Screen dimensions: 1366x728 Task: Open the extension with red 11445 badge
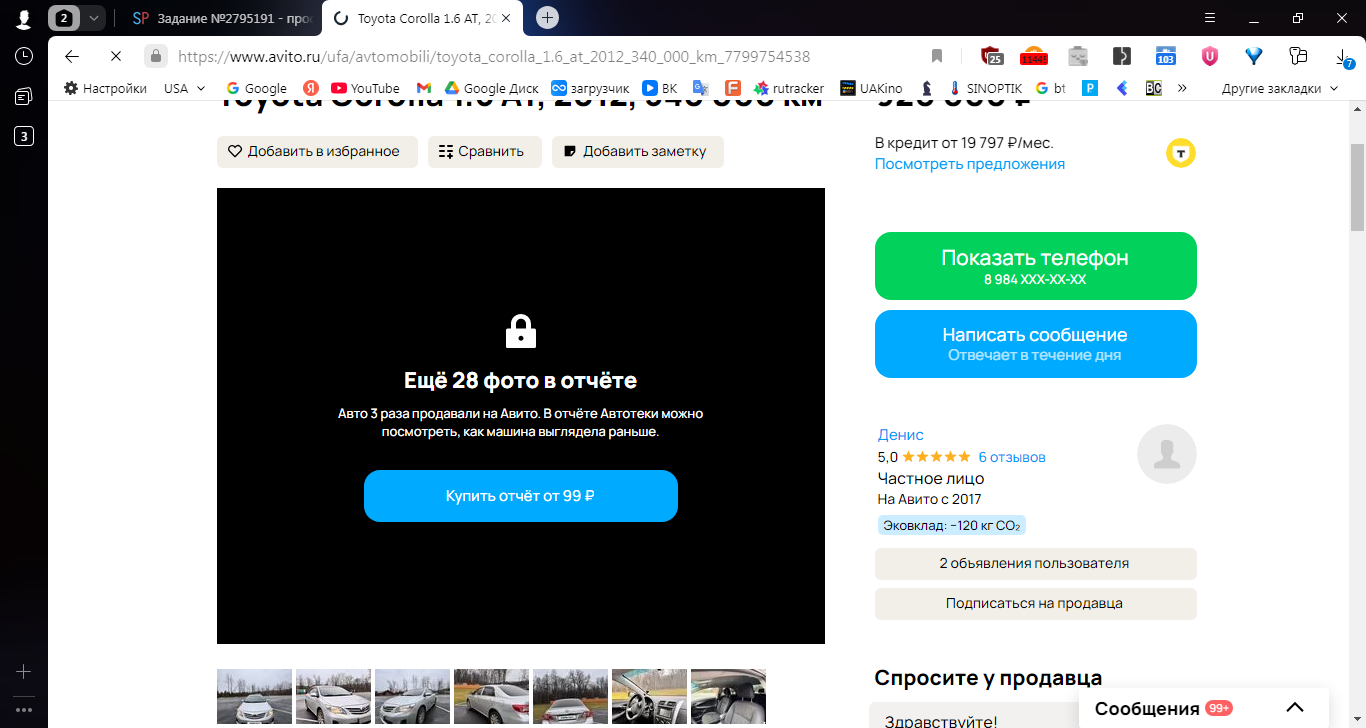pos(1034,56)
